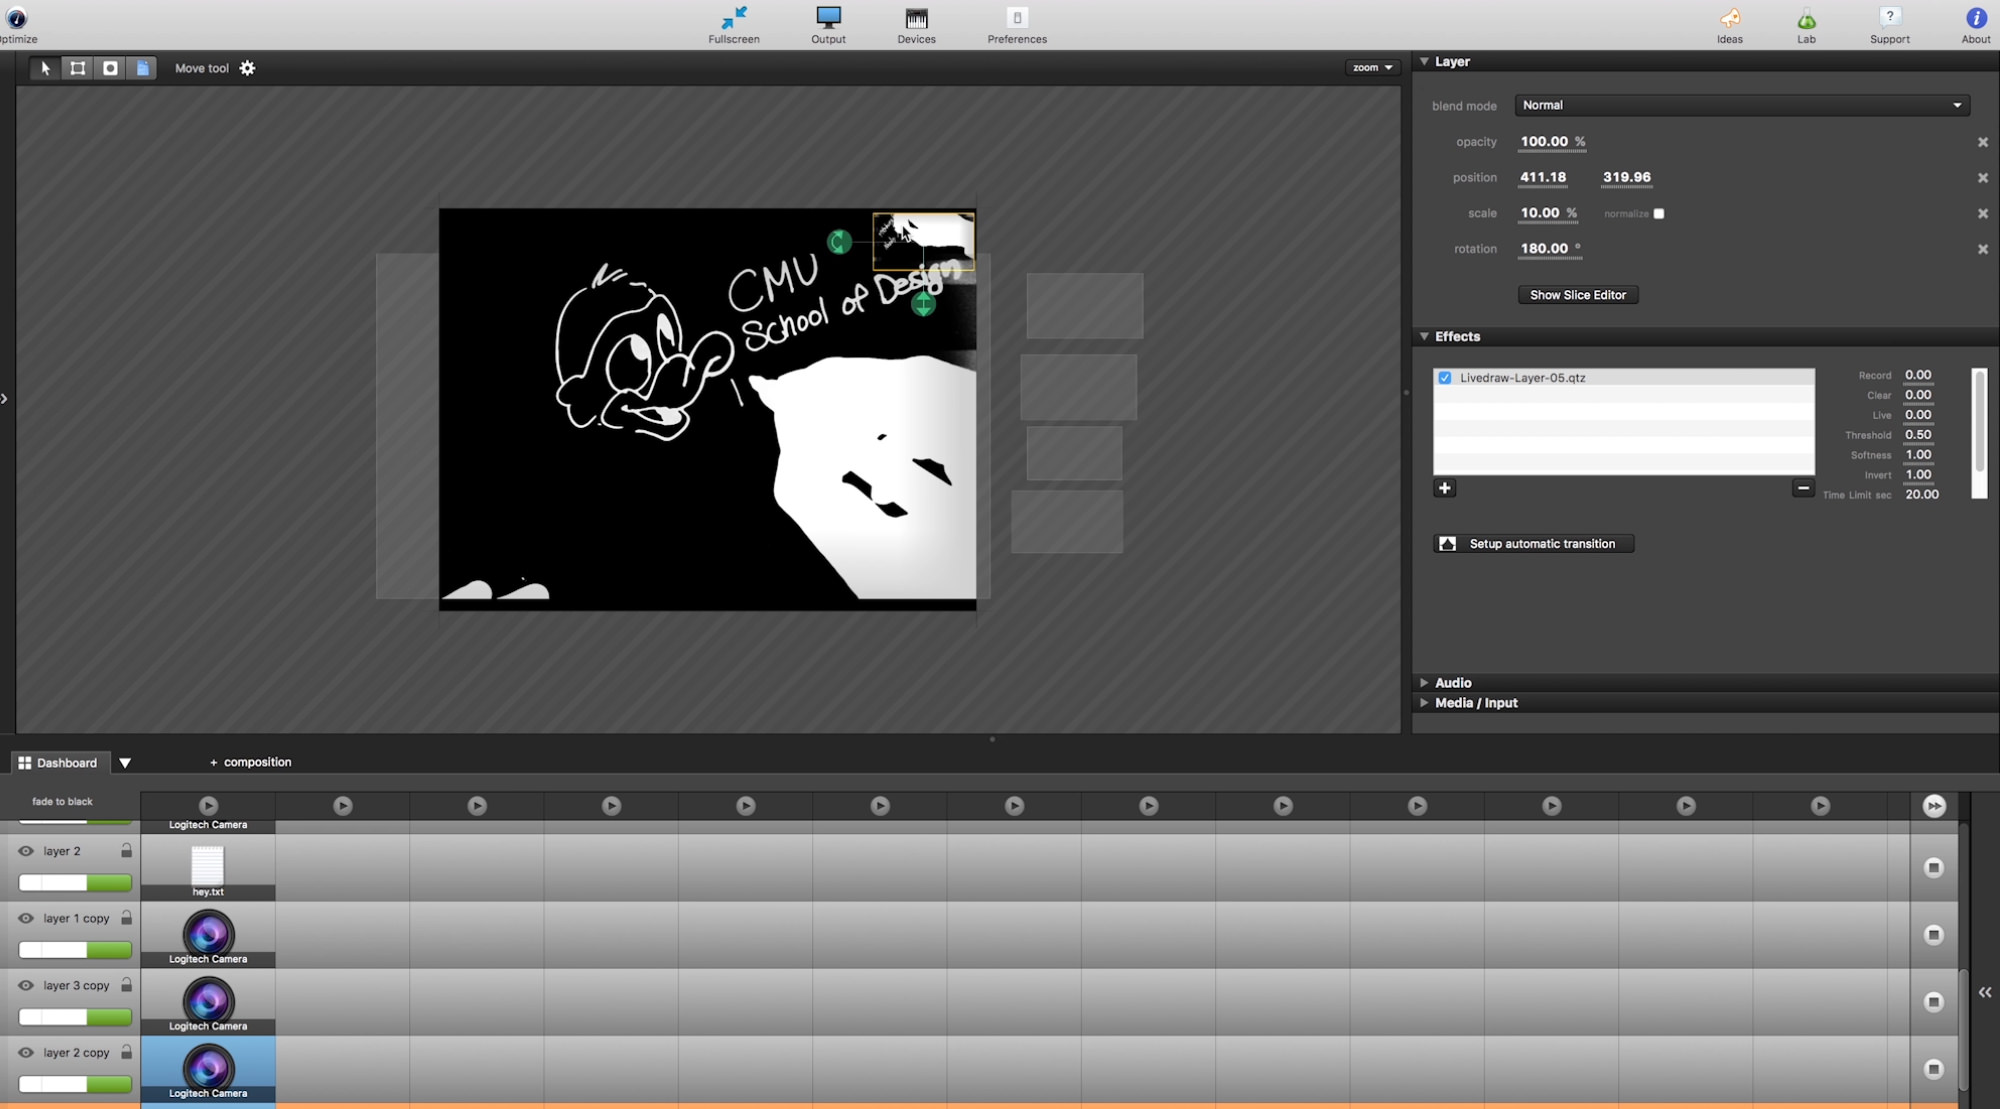Toggle Livedraw-Layer-05.qtz effect checkbox
The height and width of the screenshot is (1109, 2000).
(1445, 378)
